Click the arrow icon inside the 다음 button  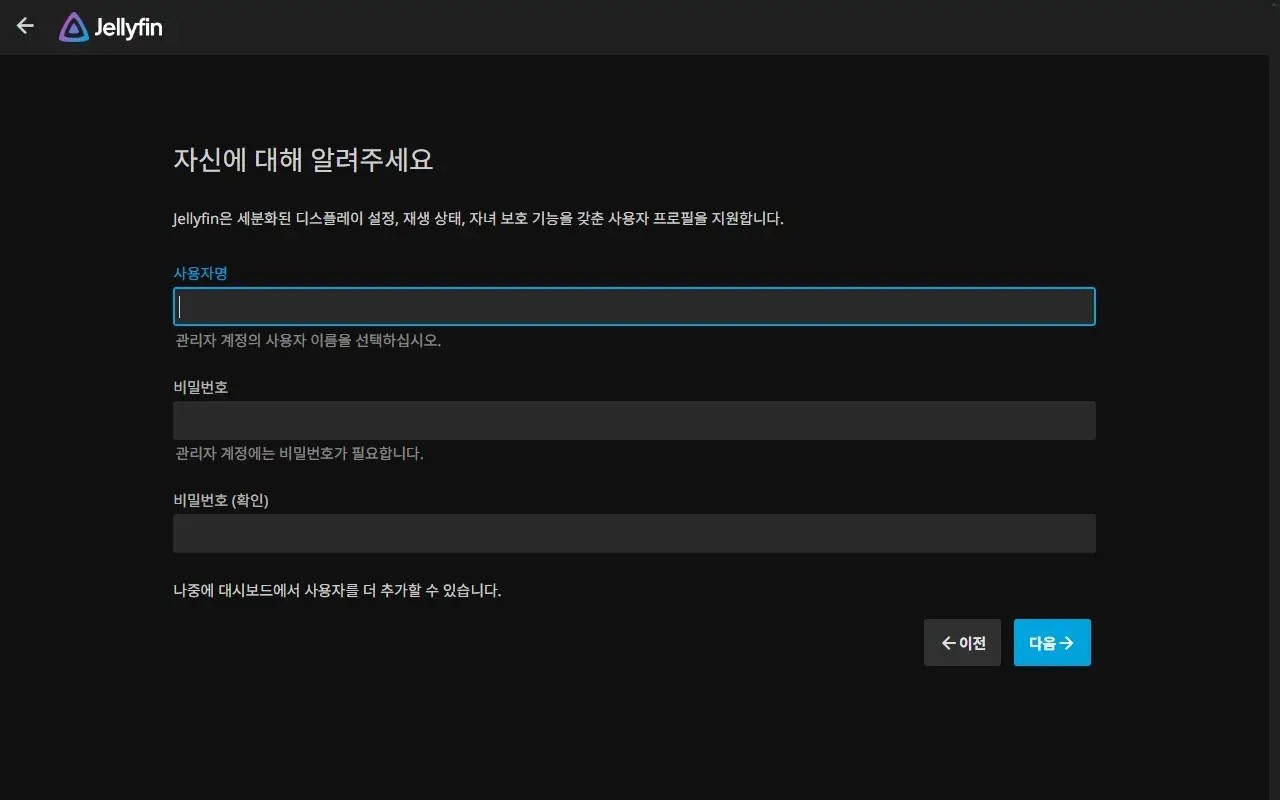click(1069, 642)
